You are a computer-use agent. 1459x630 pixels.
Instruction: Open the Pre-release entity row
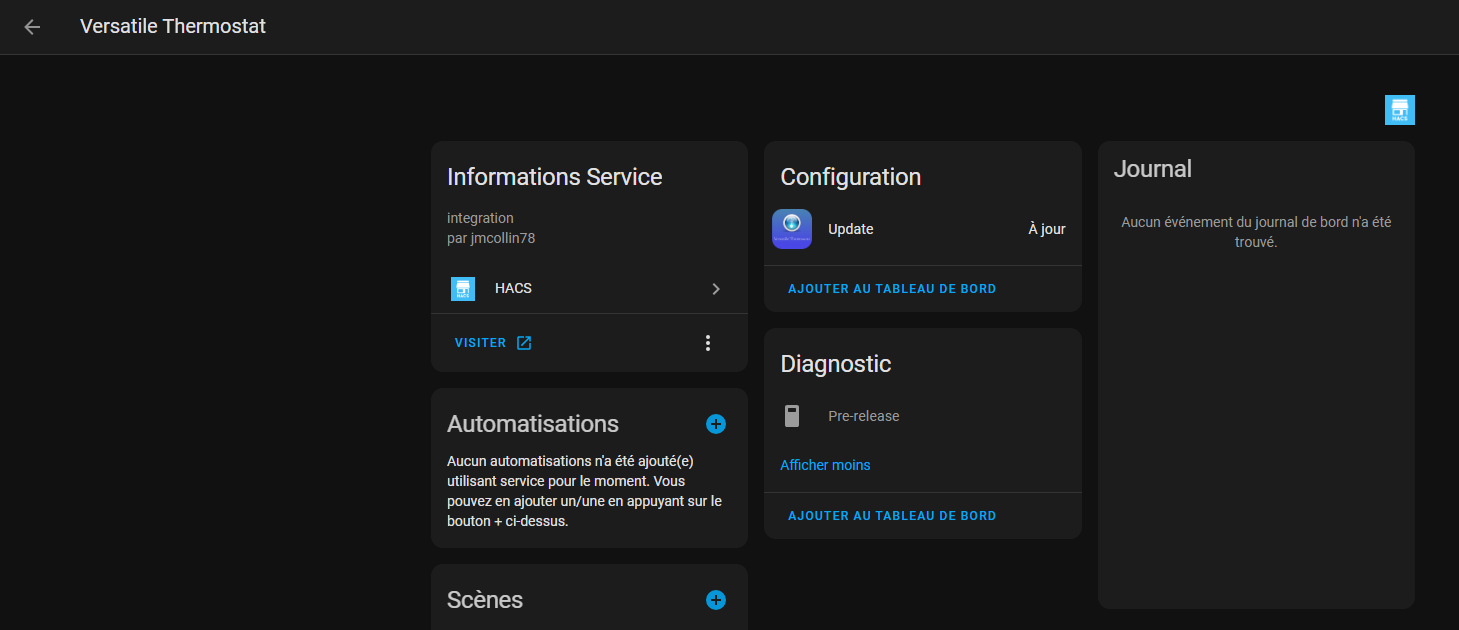[x=864, y=416]
